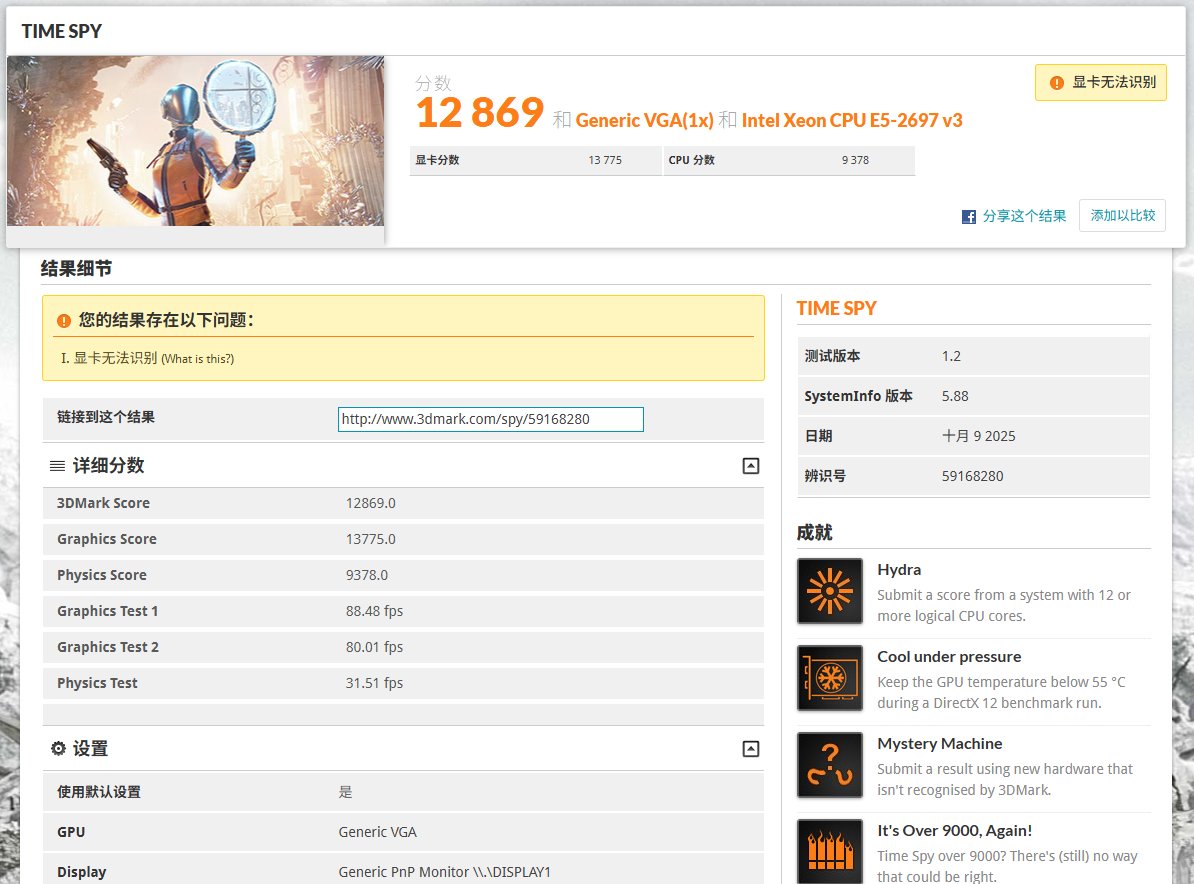
Task: Click the 12 869 overall score
Action: click(x=480, y=113)
